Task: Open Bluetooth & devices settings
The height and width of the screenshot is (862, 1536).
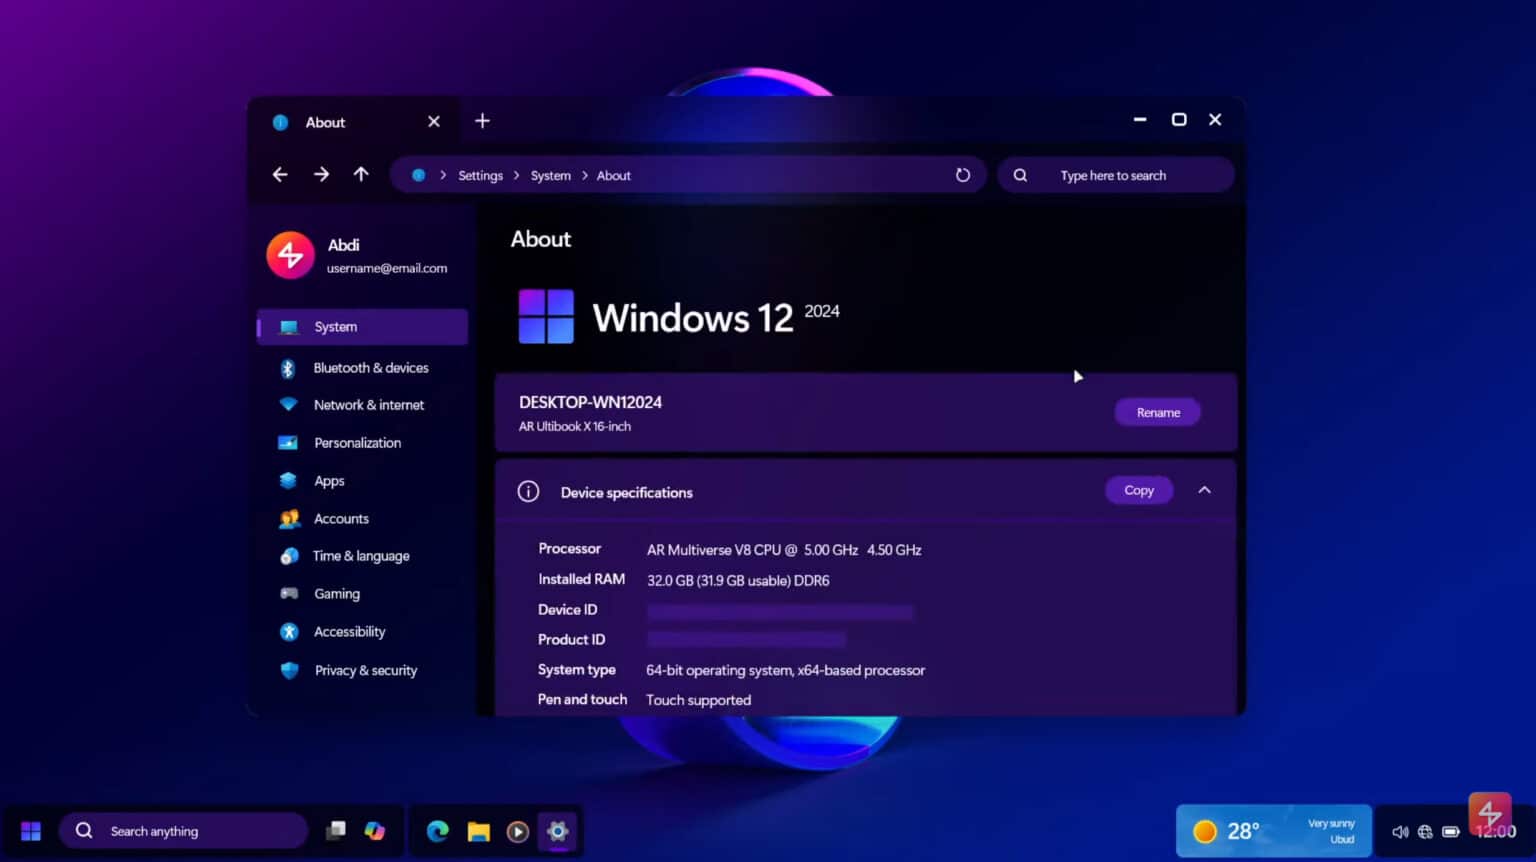Action: 370,367
